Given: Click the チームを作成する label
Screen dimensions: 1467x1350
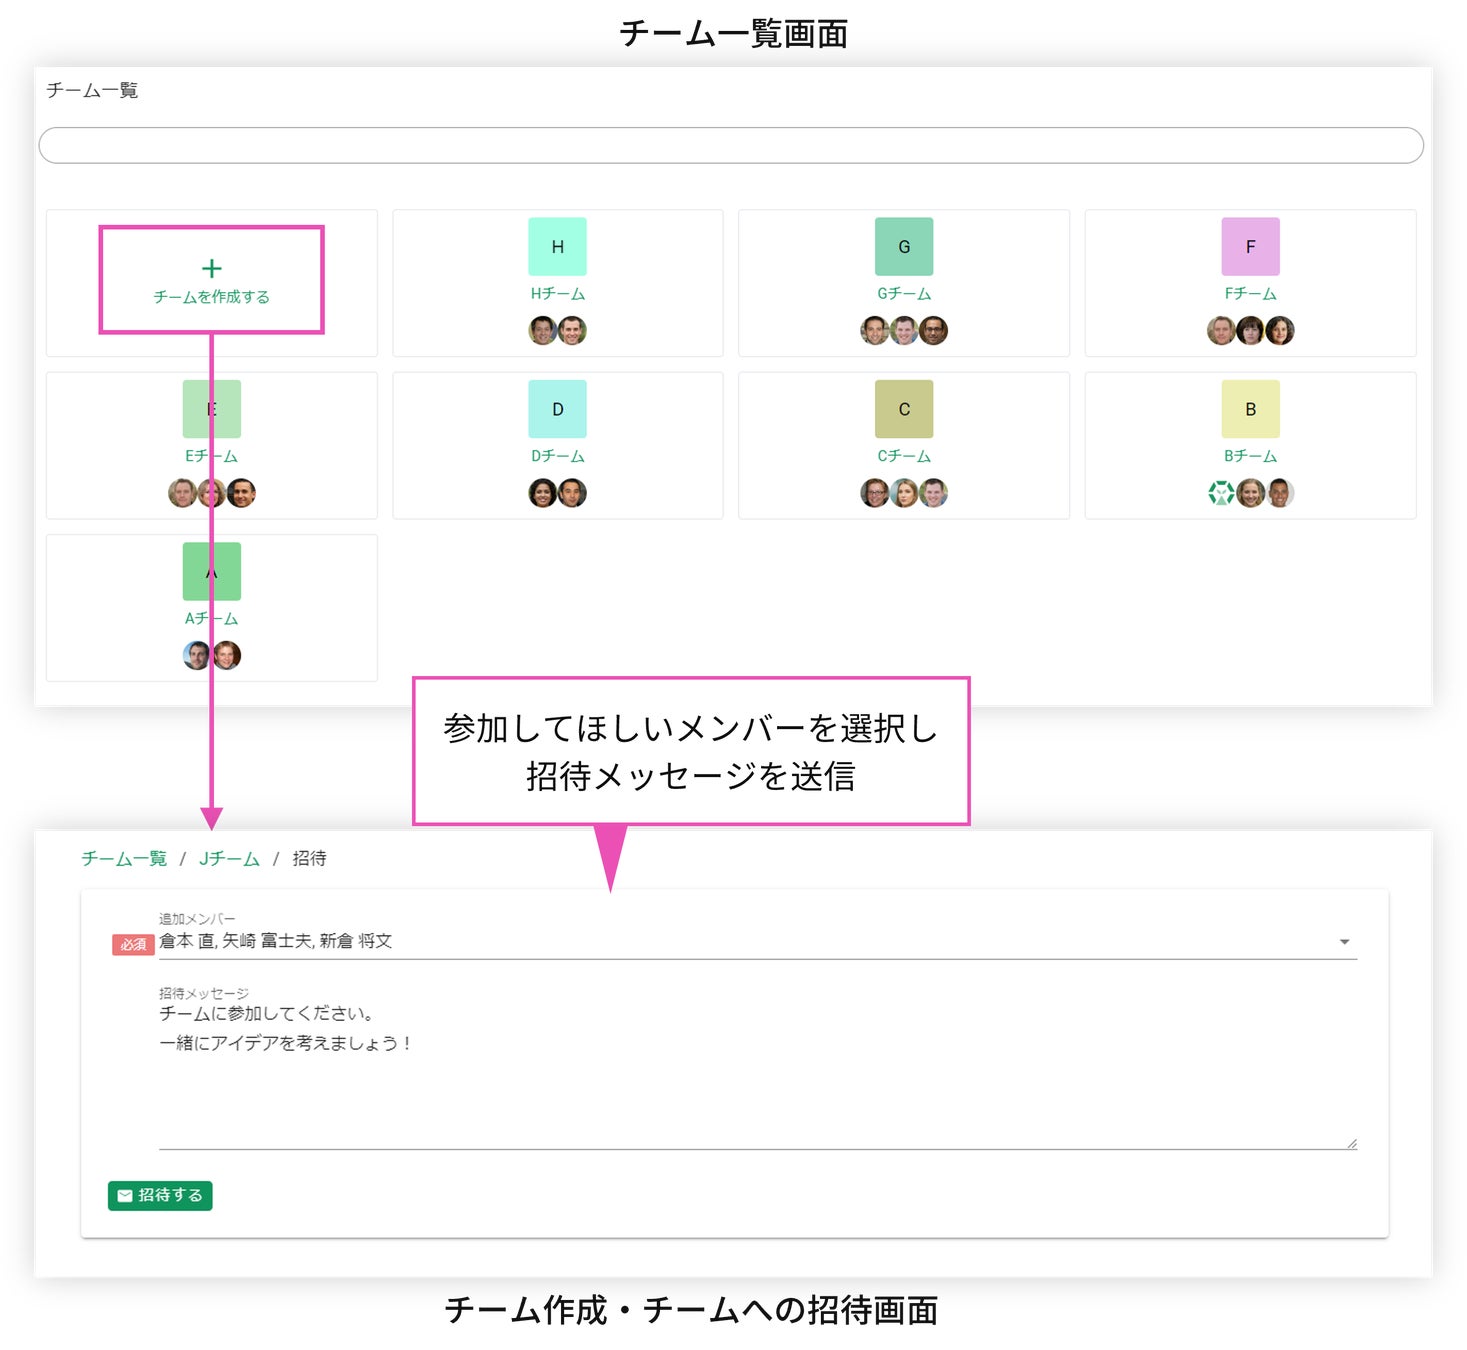Looking at the screenshot, I should pyautogui.click(x=211, y=297).
